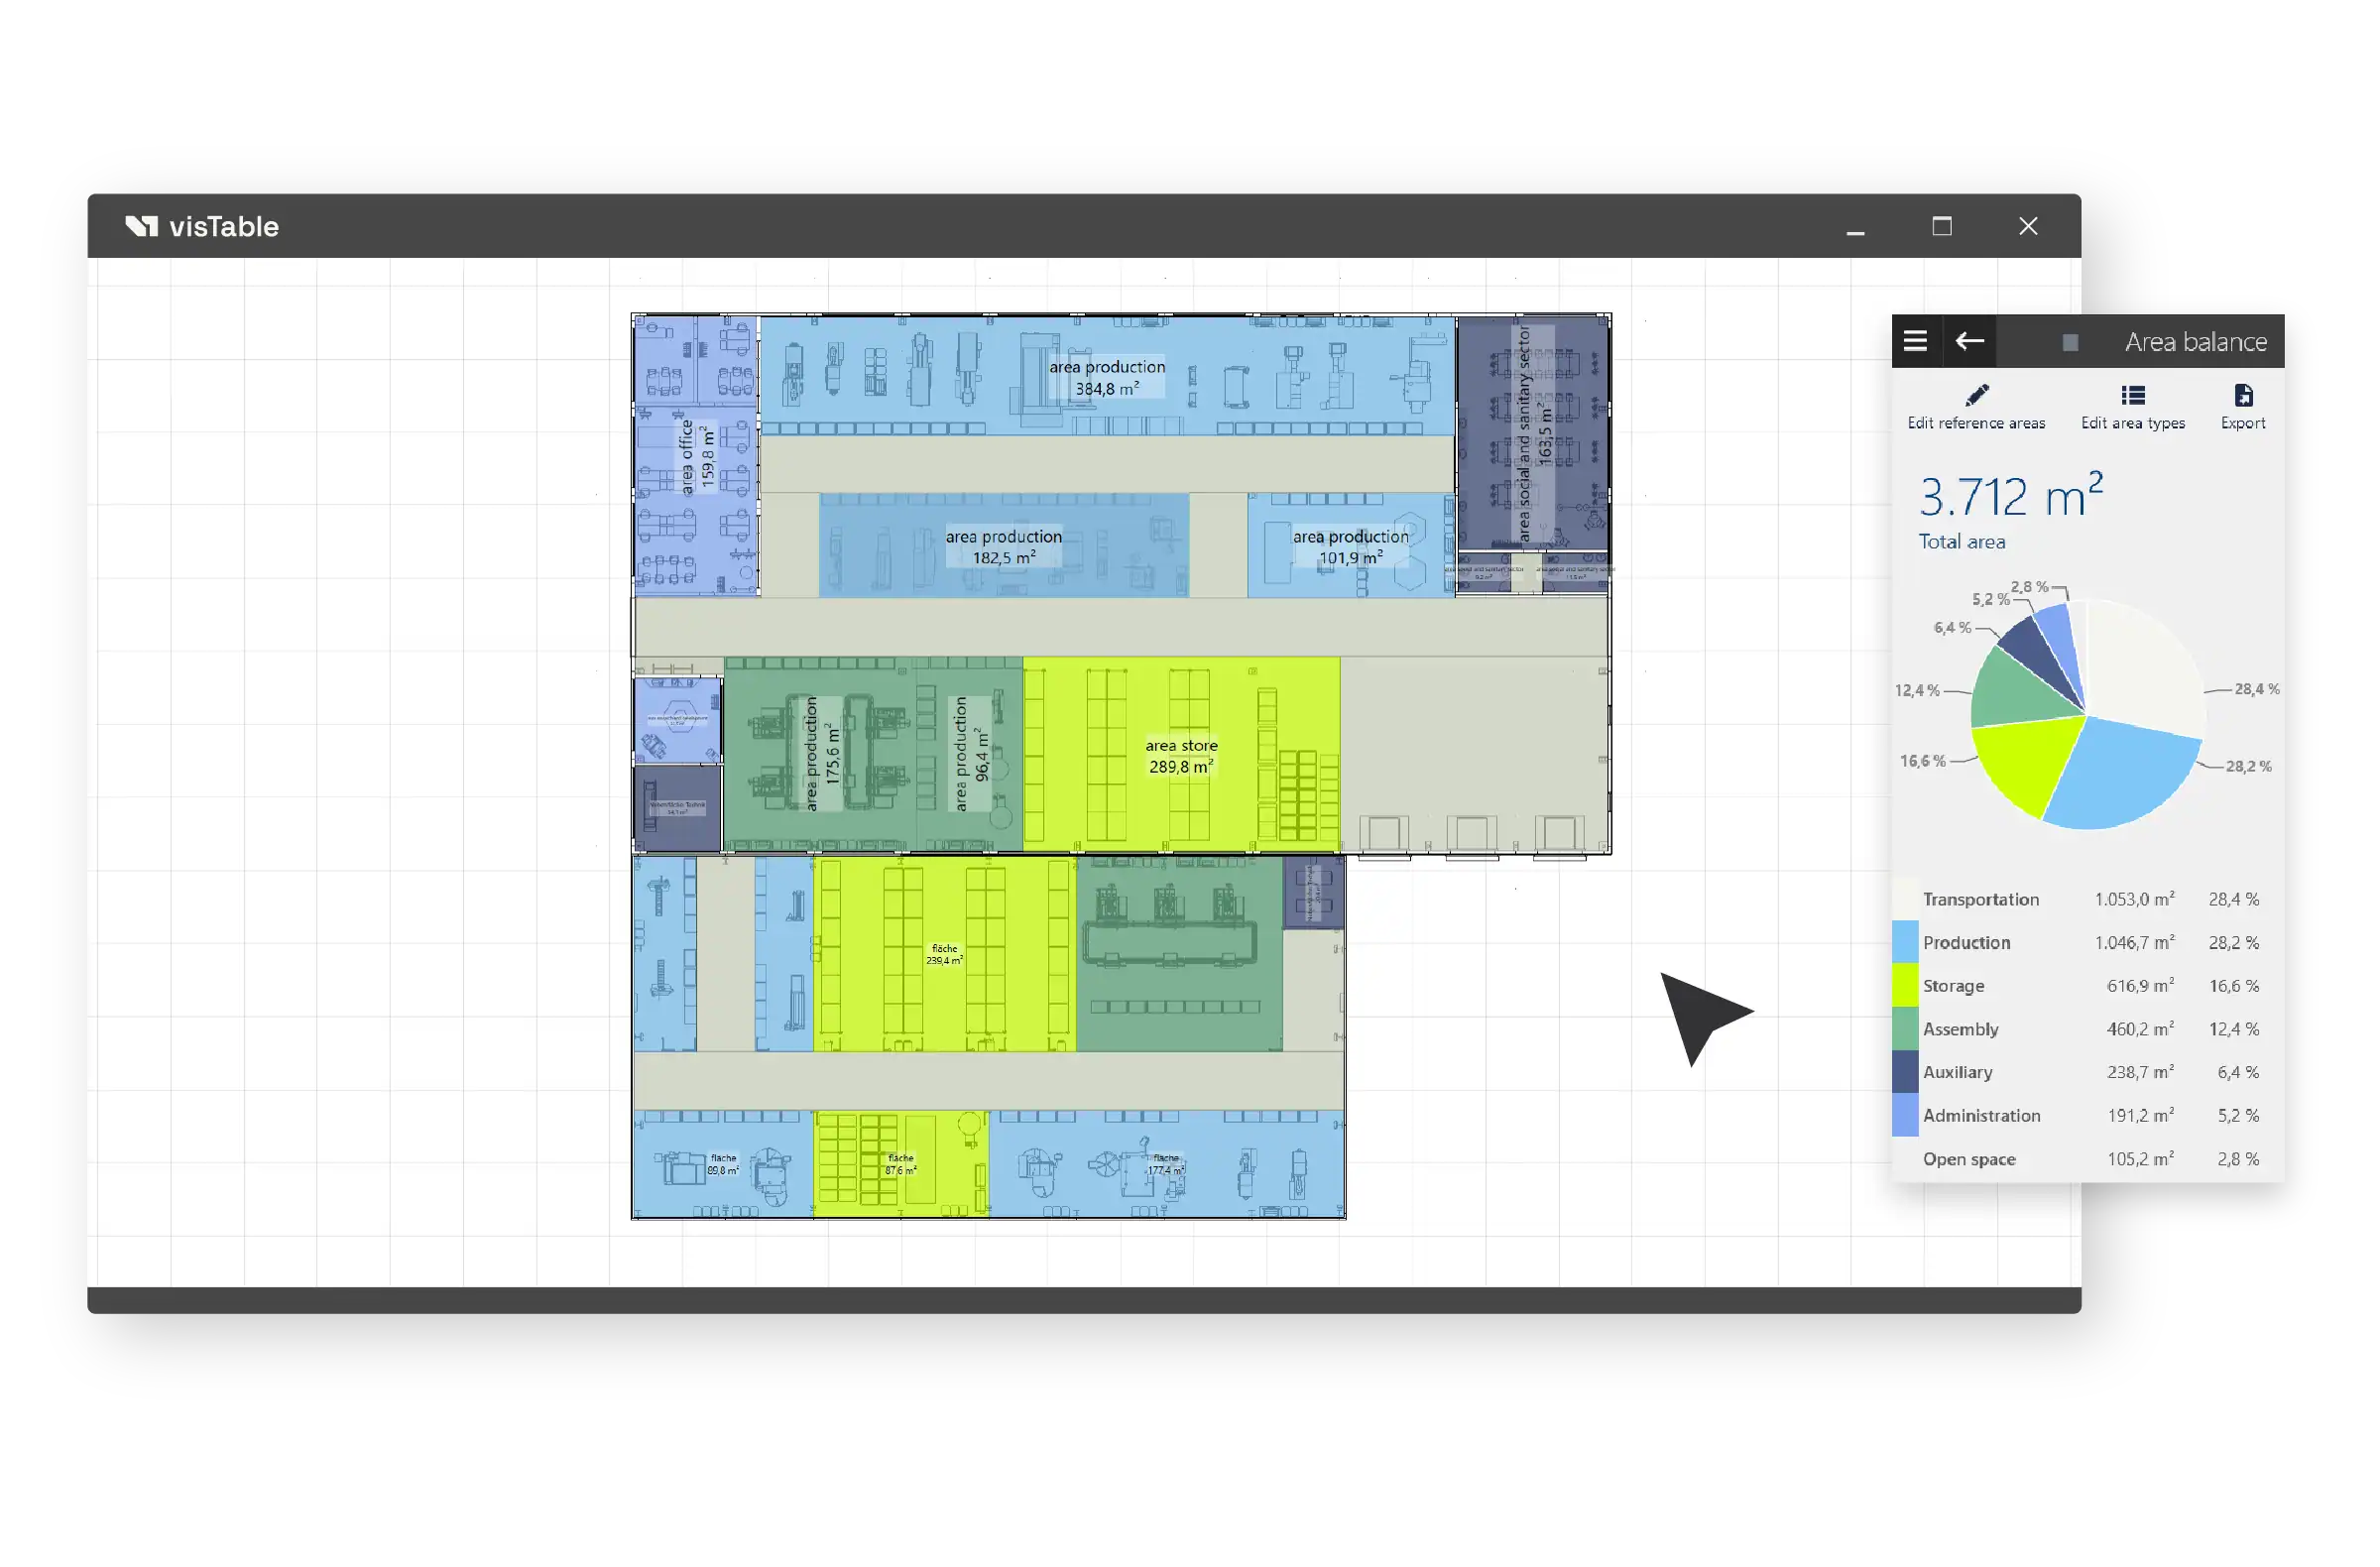Click the Export label
Screen dimensions: 2380x1567
click(x=2242, y=423)
